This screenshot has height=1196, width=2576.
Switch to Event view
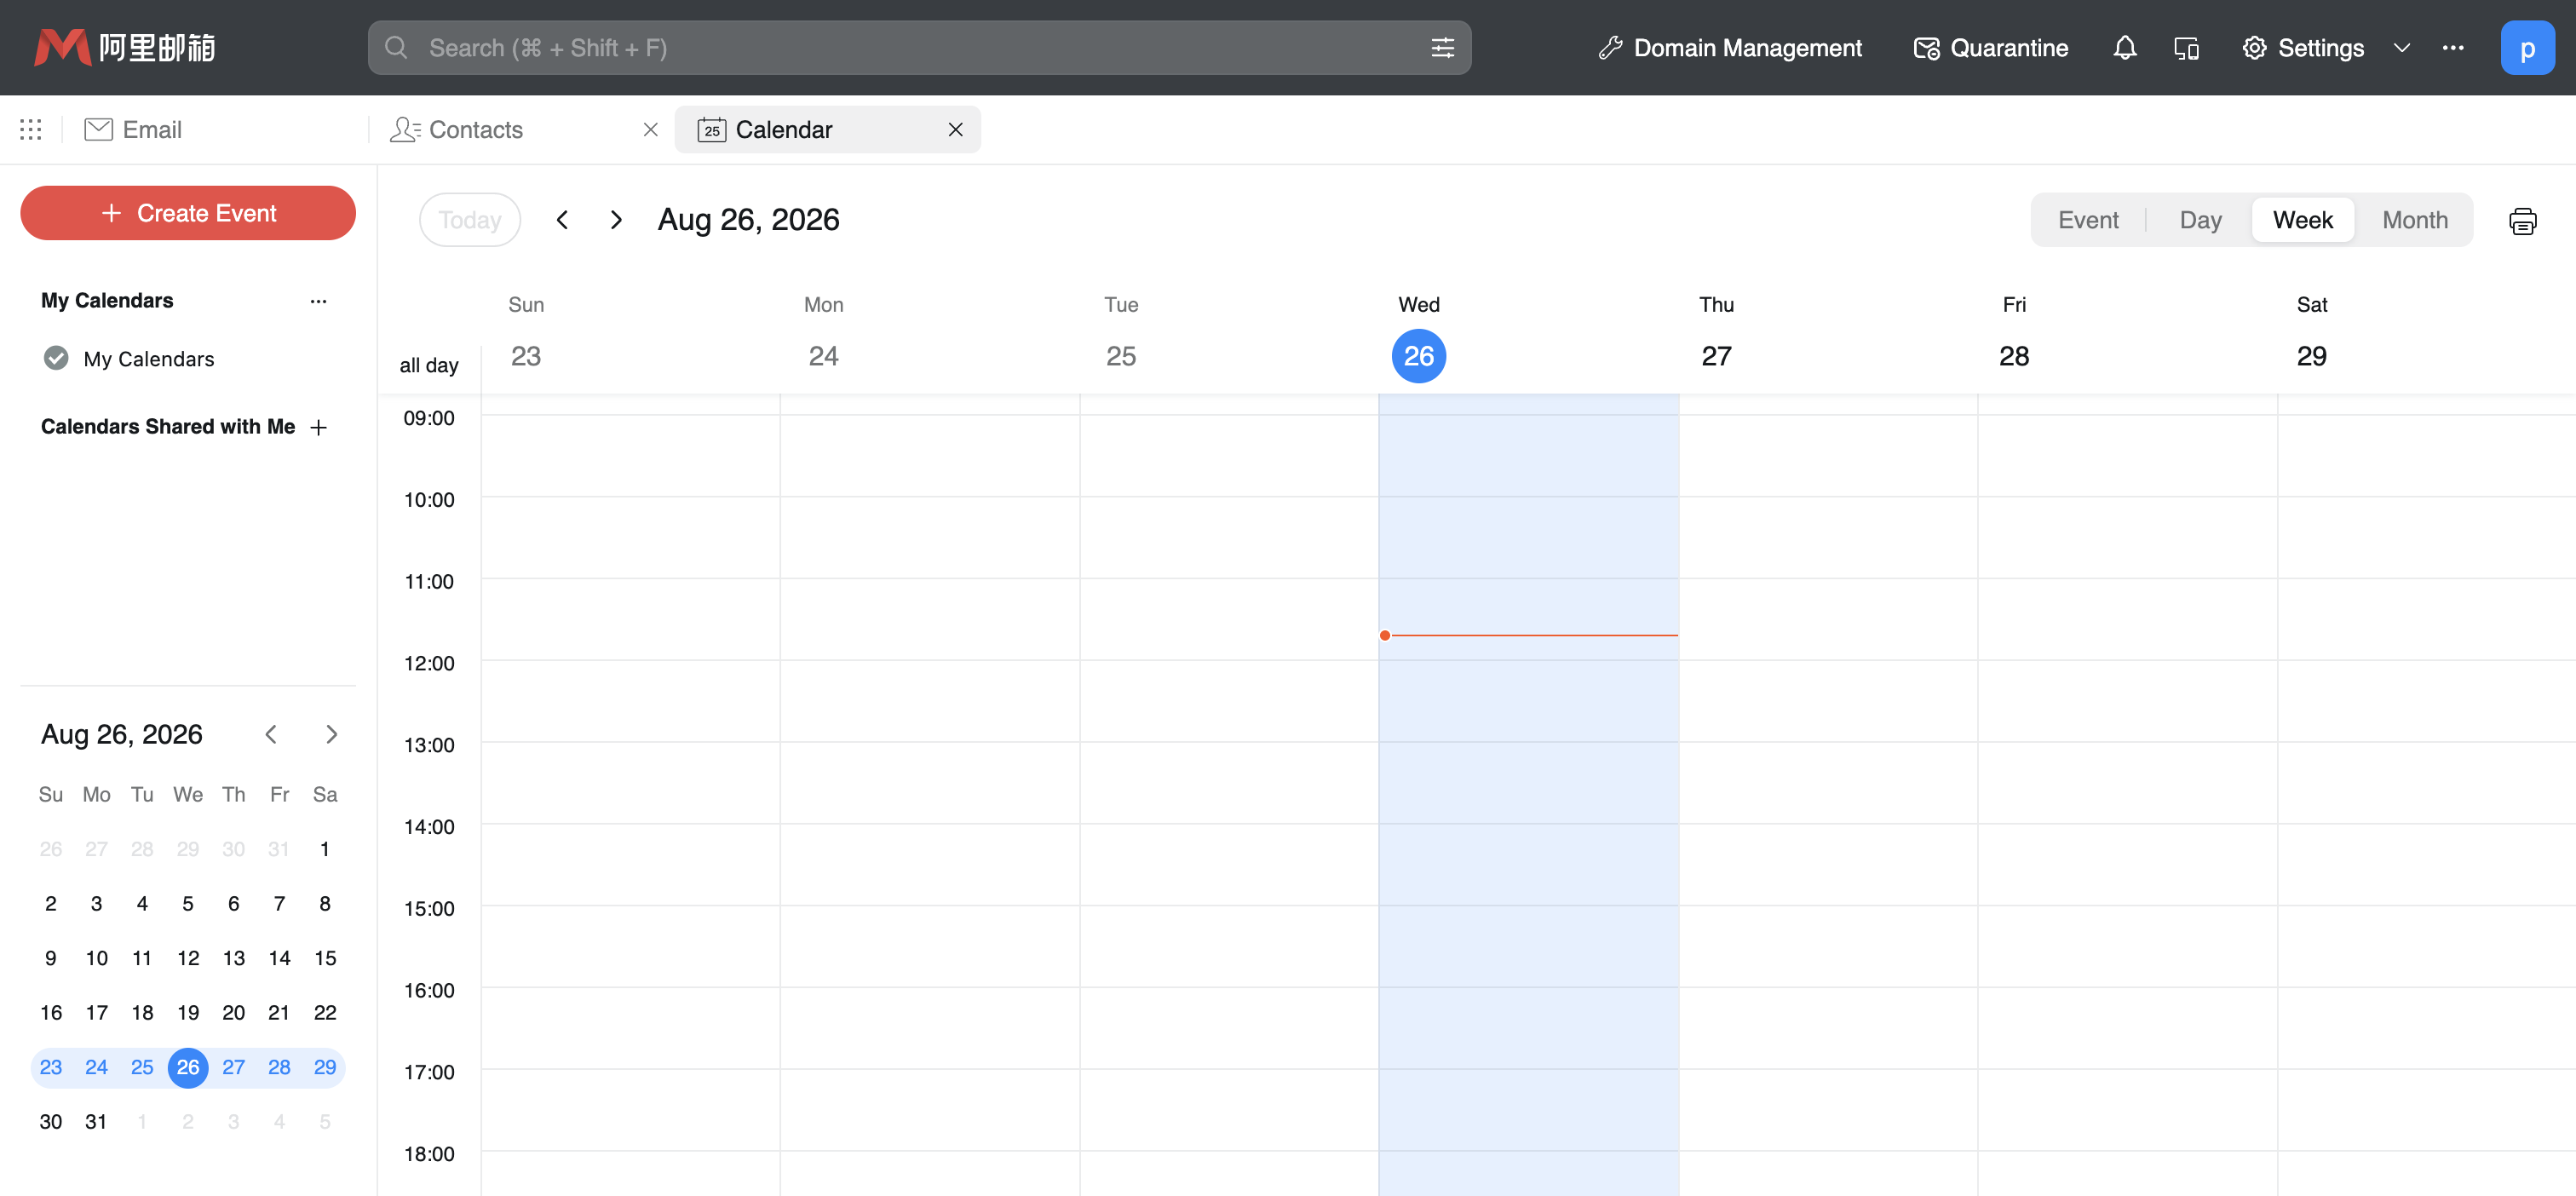click(x=2088, y=220)
